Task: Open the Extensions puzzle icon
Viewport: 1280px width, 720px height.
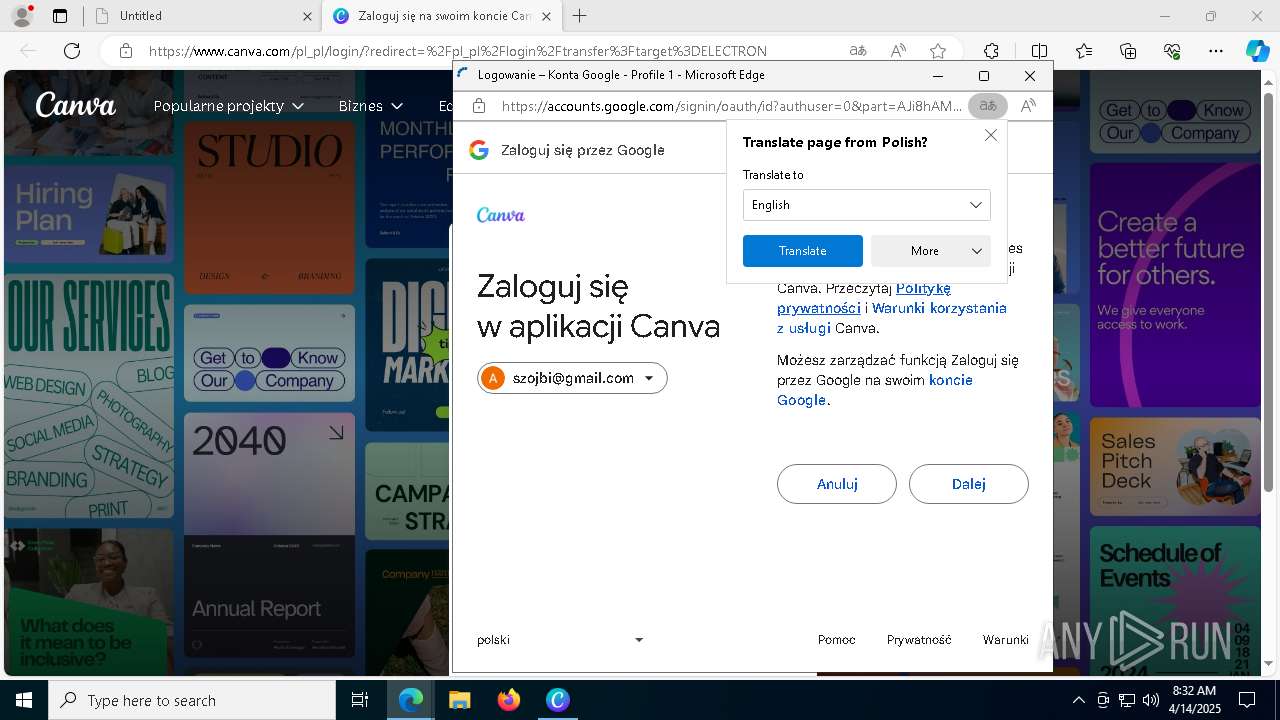Action: coord(991,51)
